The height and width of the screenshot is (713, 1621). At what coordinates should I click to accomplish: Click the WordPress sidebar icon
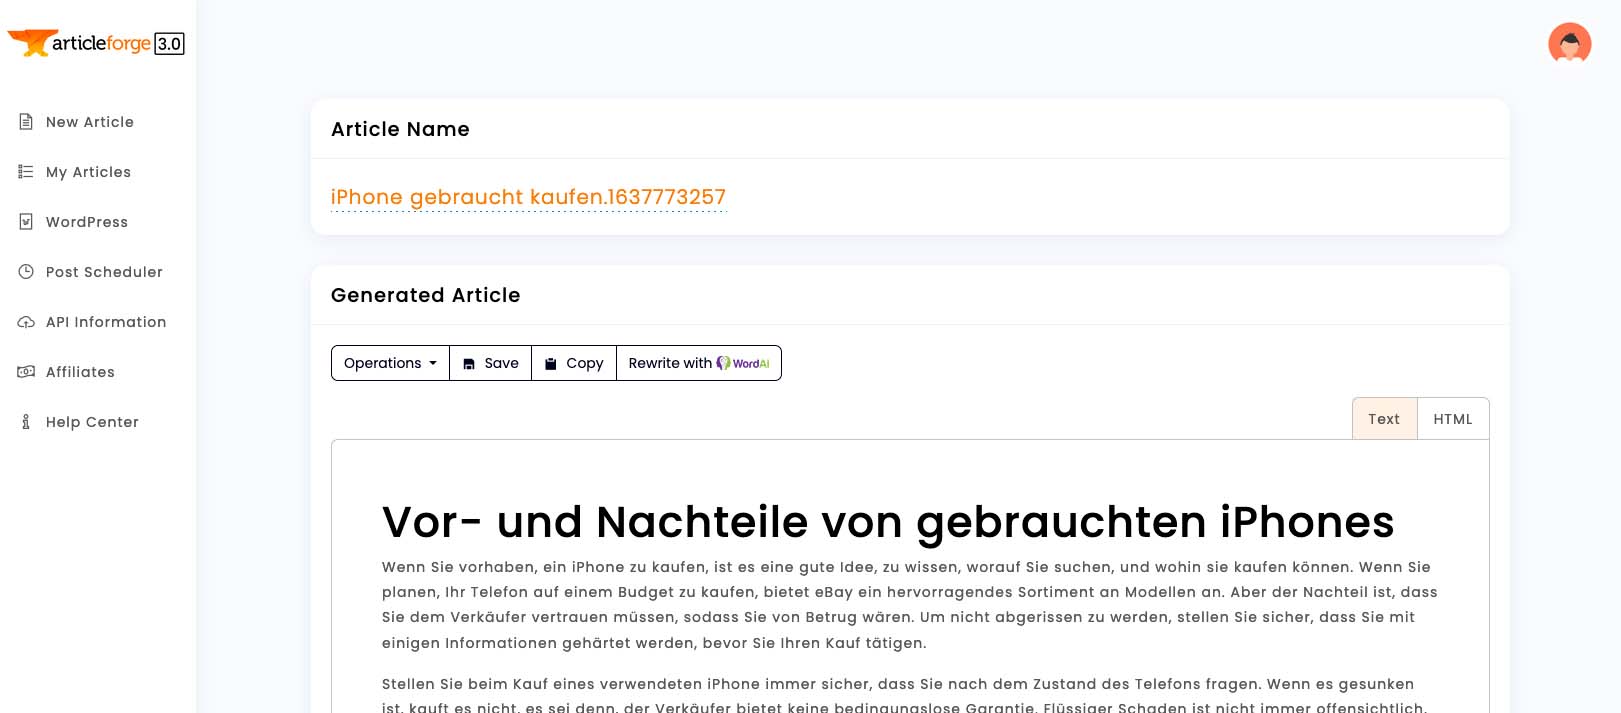point(26,222)
